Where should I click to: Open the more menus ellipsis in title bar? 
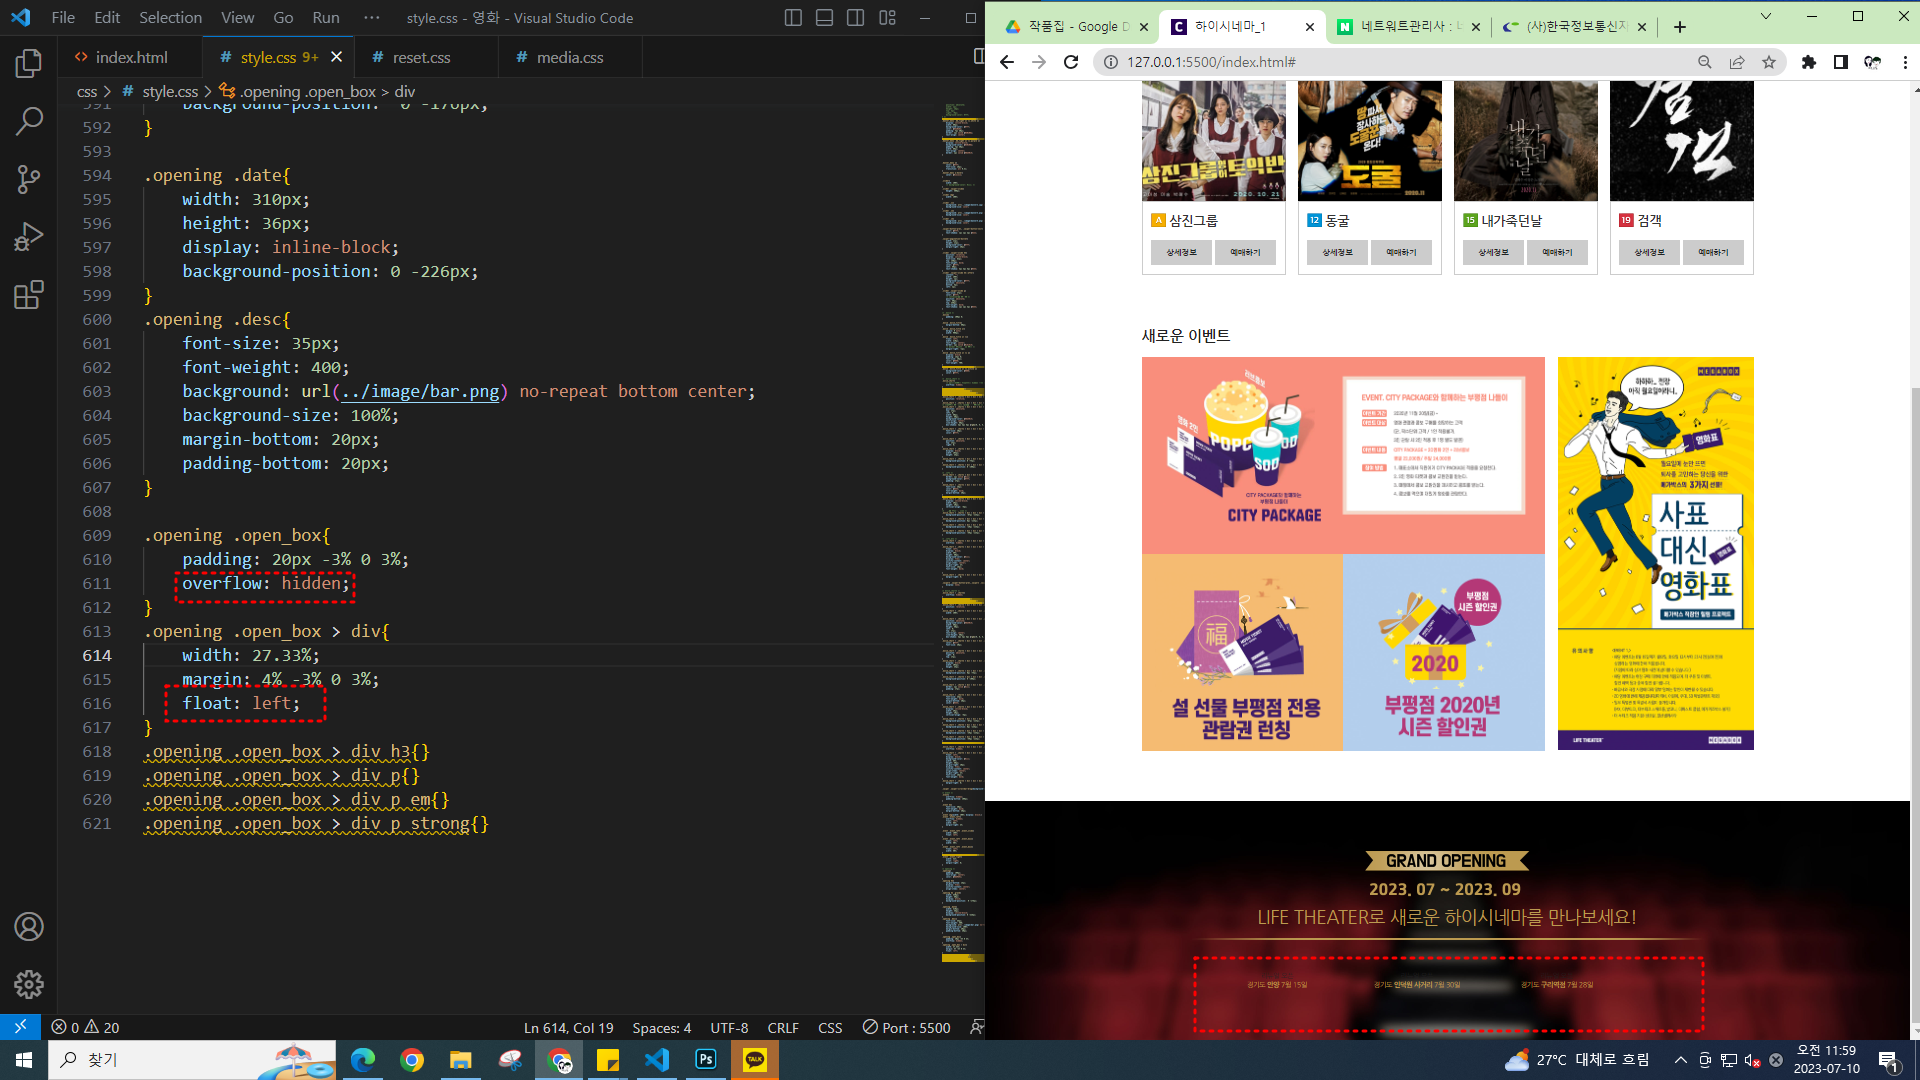click(x=372, y=18)
